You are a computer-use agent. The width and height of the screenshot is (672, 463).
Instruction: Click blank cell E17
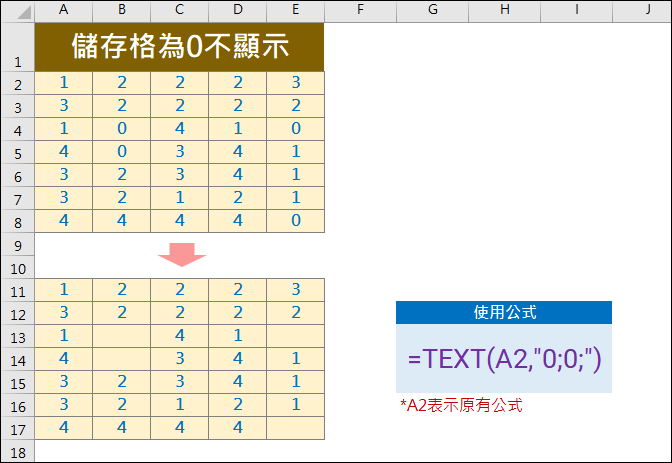coord(295,428)
